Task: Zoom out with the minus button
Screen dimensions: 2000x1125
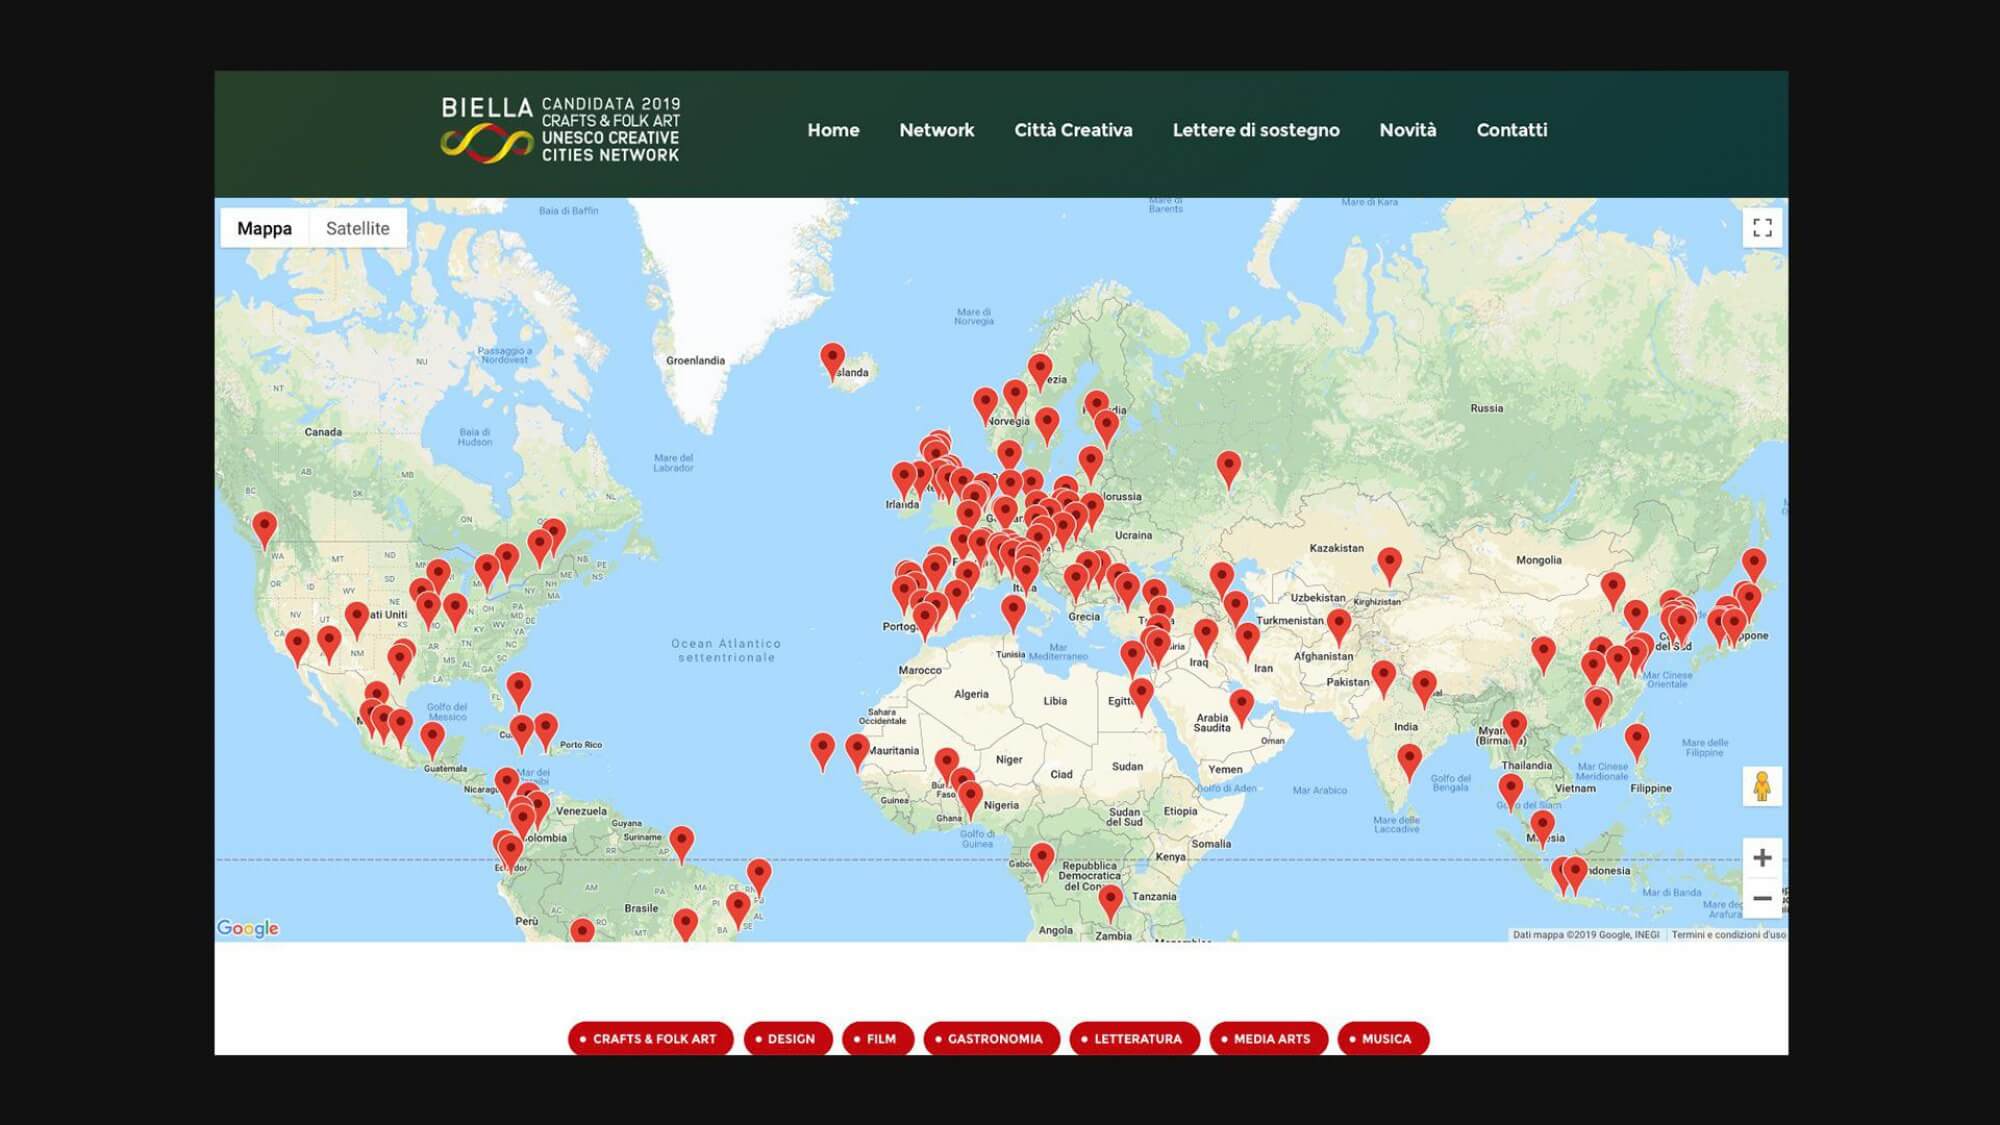Action: 1762,898
